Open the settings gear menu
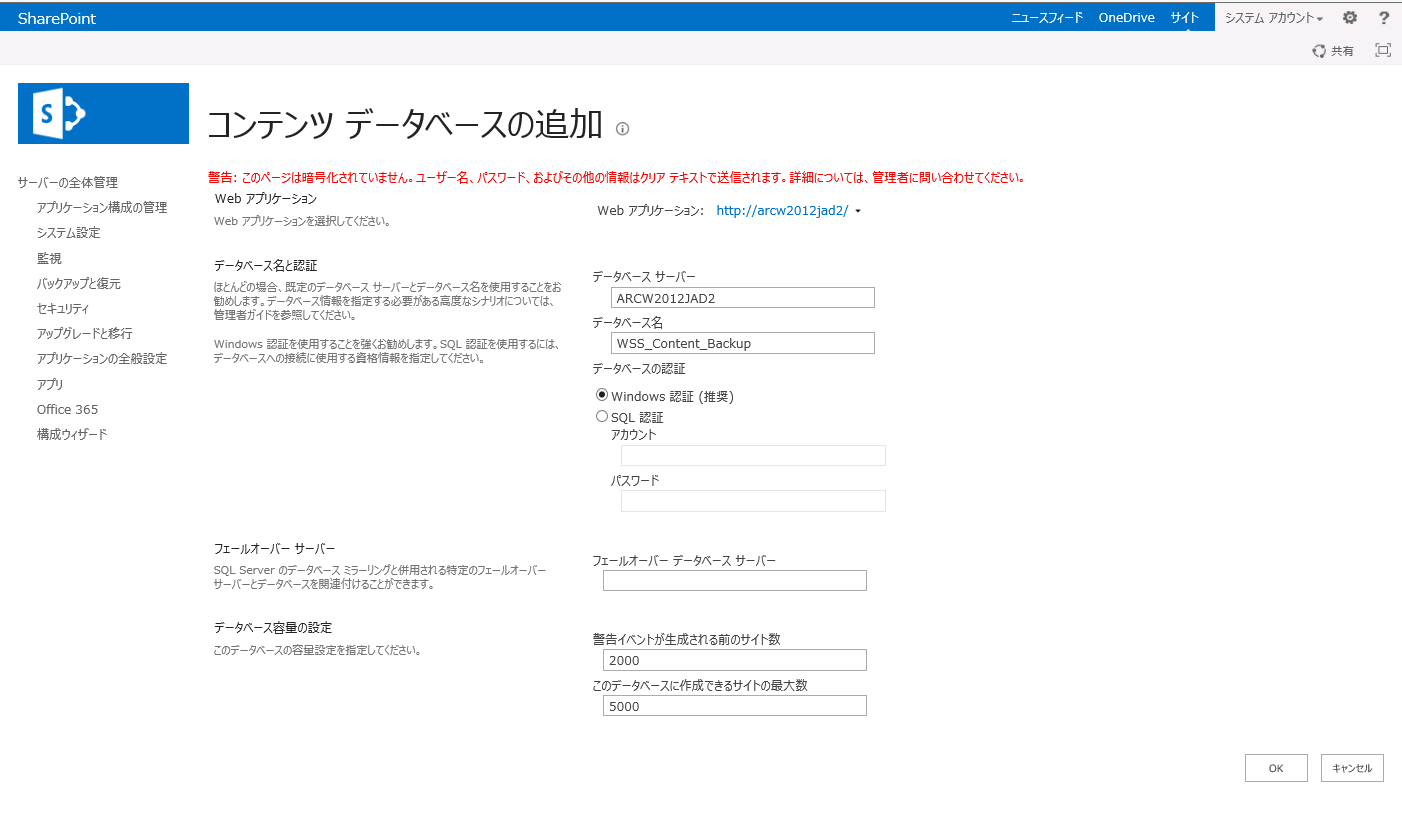Screen dimensions: 1402x836 click(x=1350, y=17)
